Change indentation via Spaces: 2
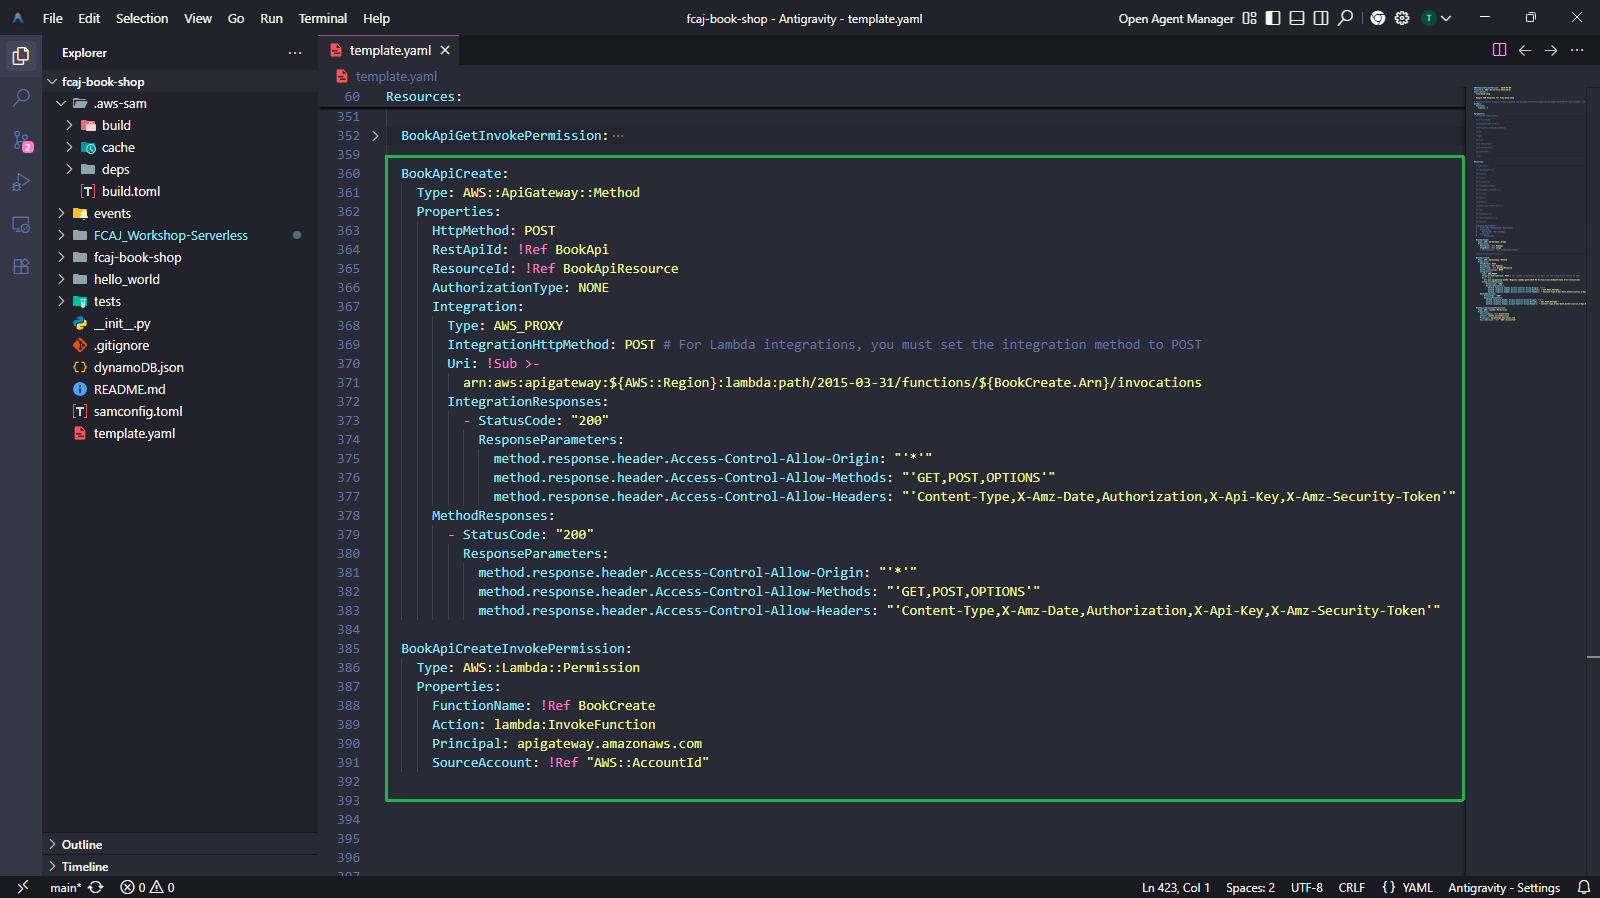The height and width of the screenshot is (898, 1600). pyautogui.click(x=1250, y=888)
